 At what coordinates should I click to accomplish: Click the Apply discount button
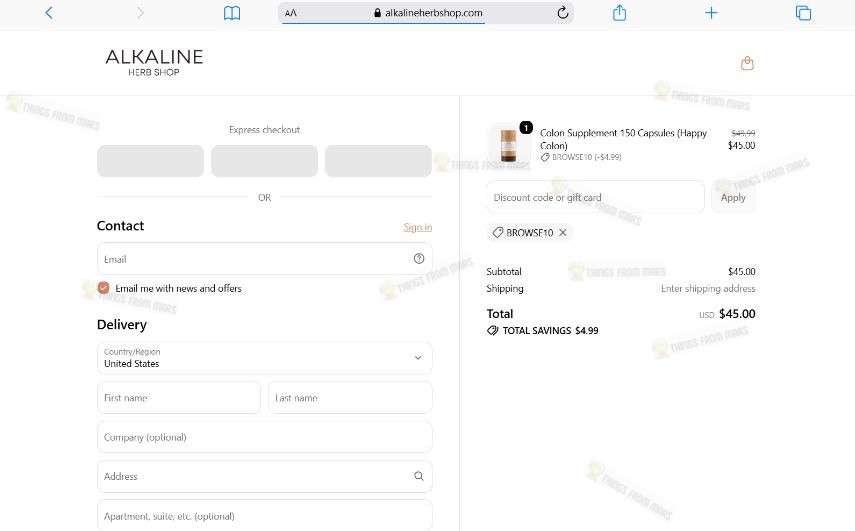(733, 197)
